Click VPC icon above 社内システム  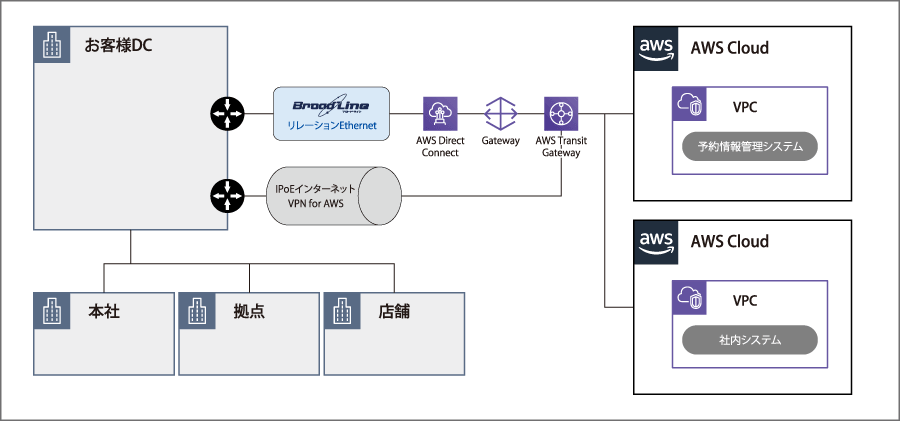pos(689,298)
